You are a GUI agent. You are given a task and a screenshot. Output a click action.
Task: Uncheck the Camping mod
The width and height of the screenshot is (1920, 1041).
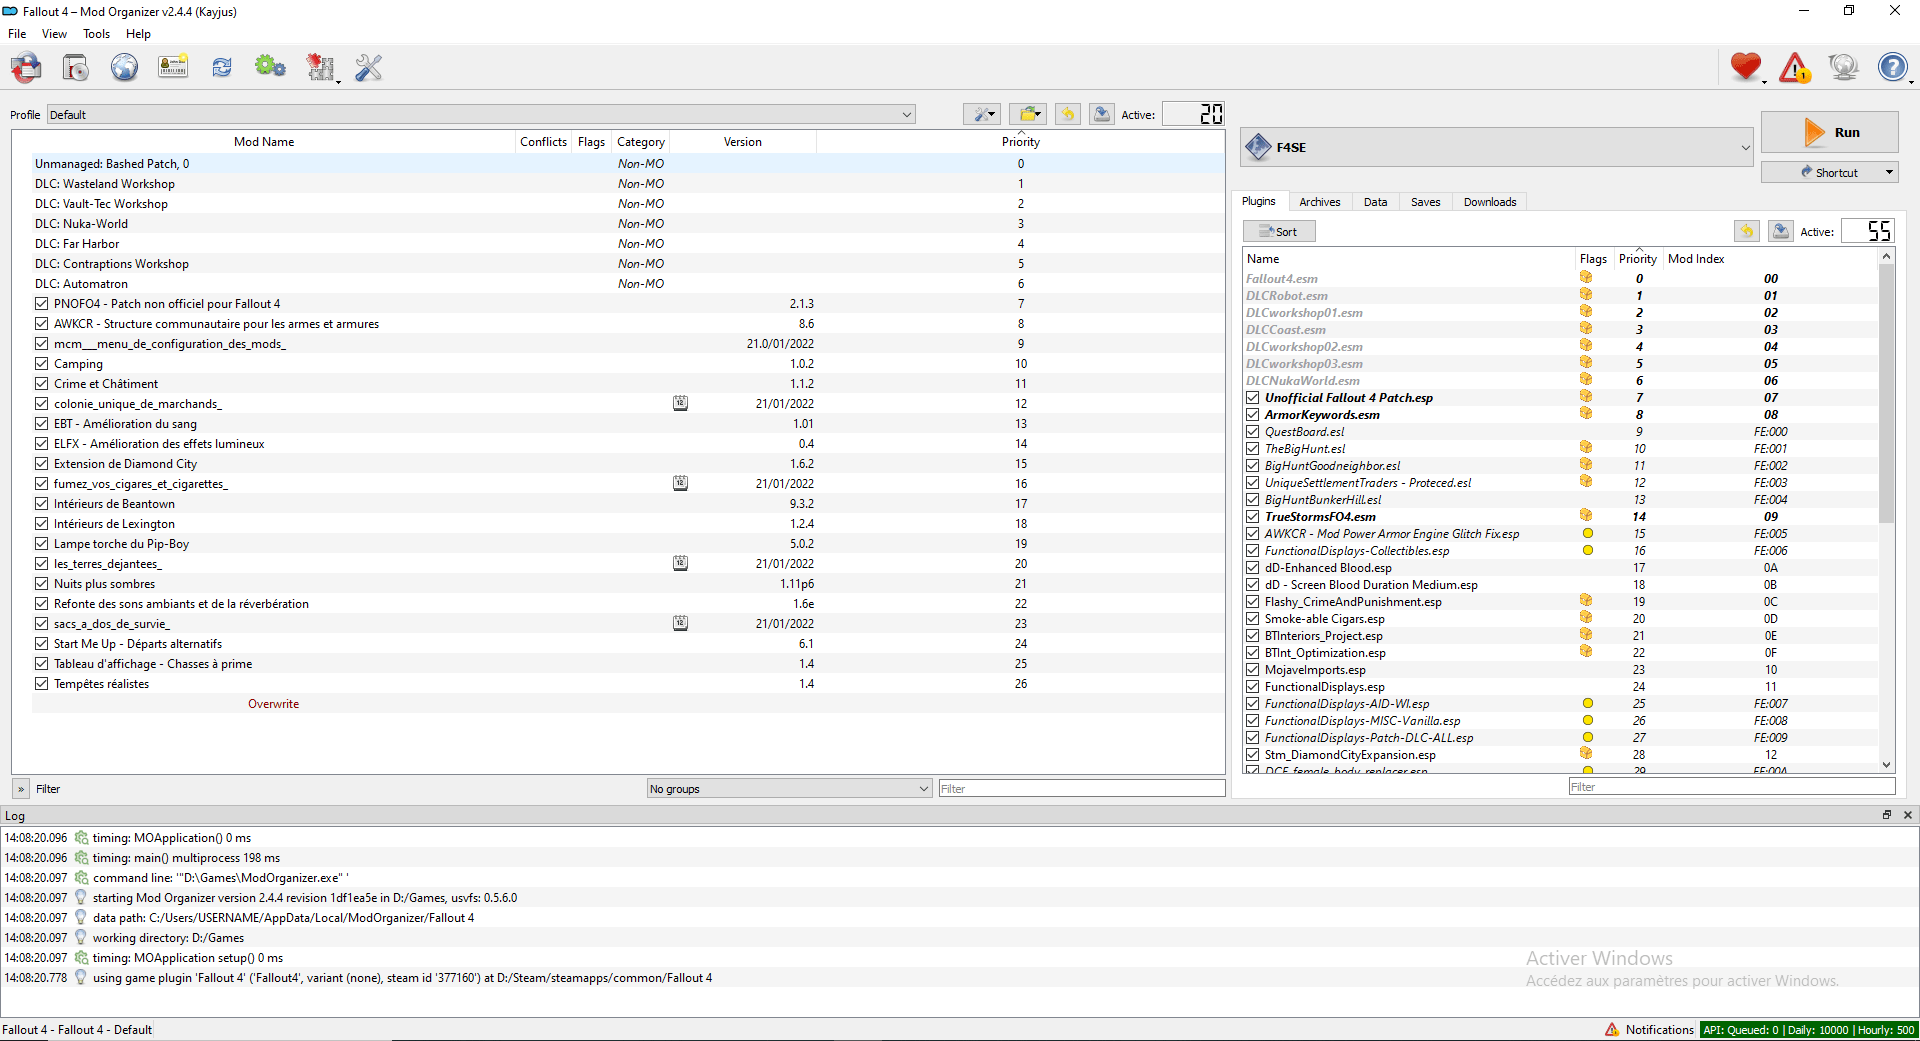point(41,363)
